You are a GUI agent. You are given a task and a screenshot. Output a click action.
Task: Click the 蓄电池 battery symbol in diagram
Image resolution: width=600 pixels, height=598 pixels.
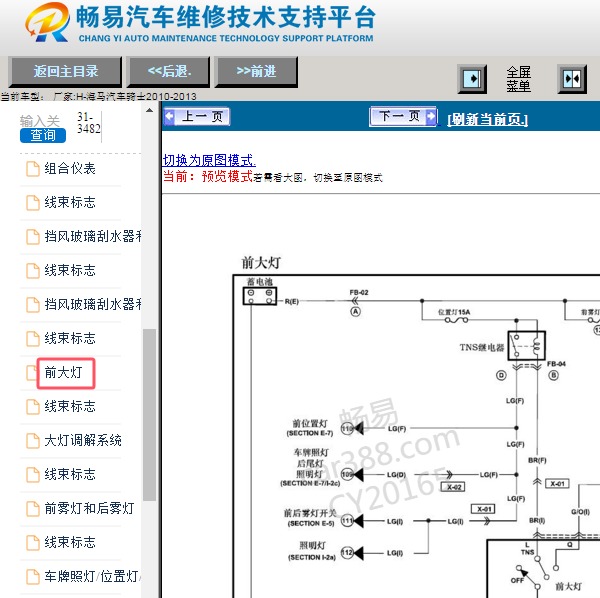click(x=260, y=297)
